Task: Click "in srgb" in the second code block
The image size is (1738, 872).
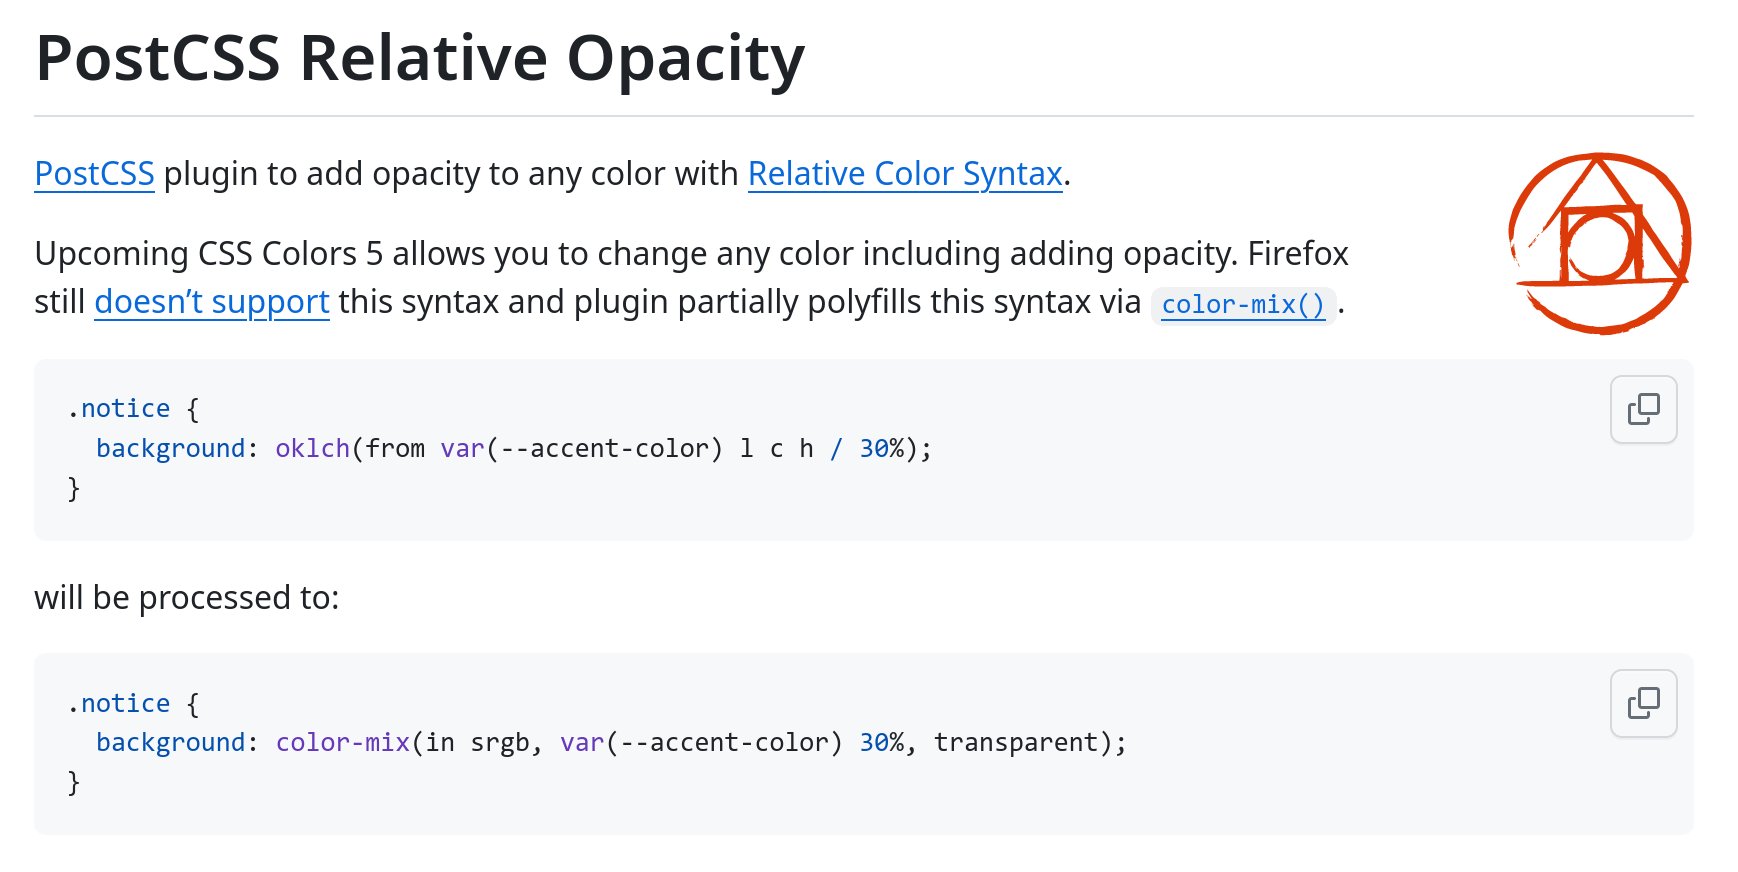Action: tap(477, 743)
